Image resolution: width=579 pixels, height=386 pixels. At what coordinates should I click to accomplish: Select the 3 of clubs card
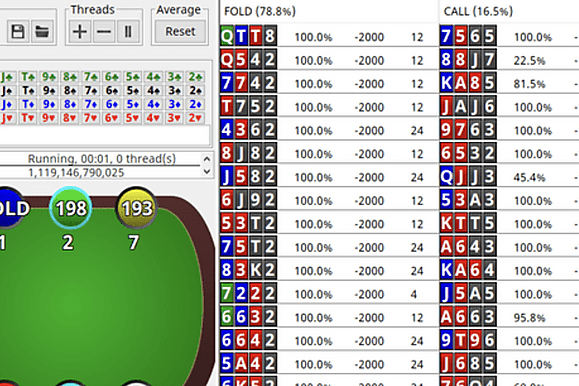(174, 77)
